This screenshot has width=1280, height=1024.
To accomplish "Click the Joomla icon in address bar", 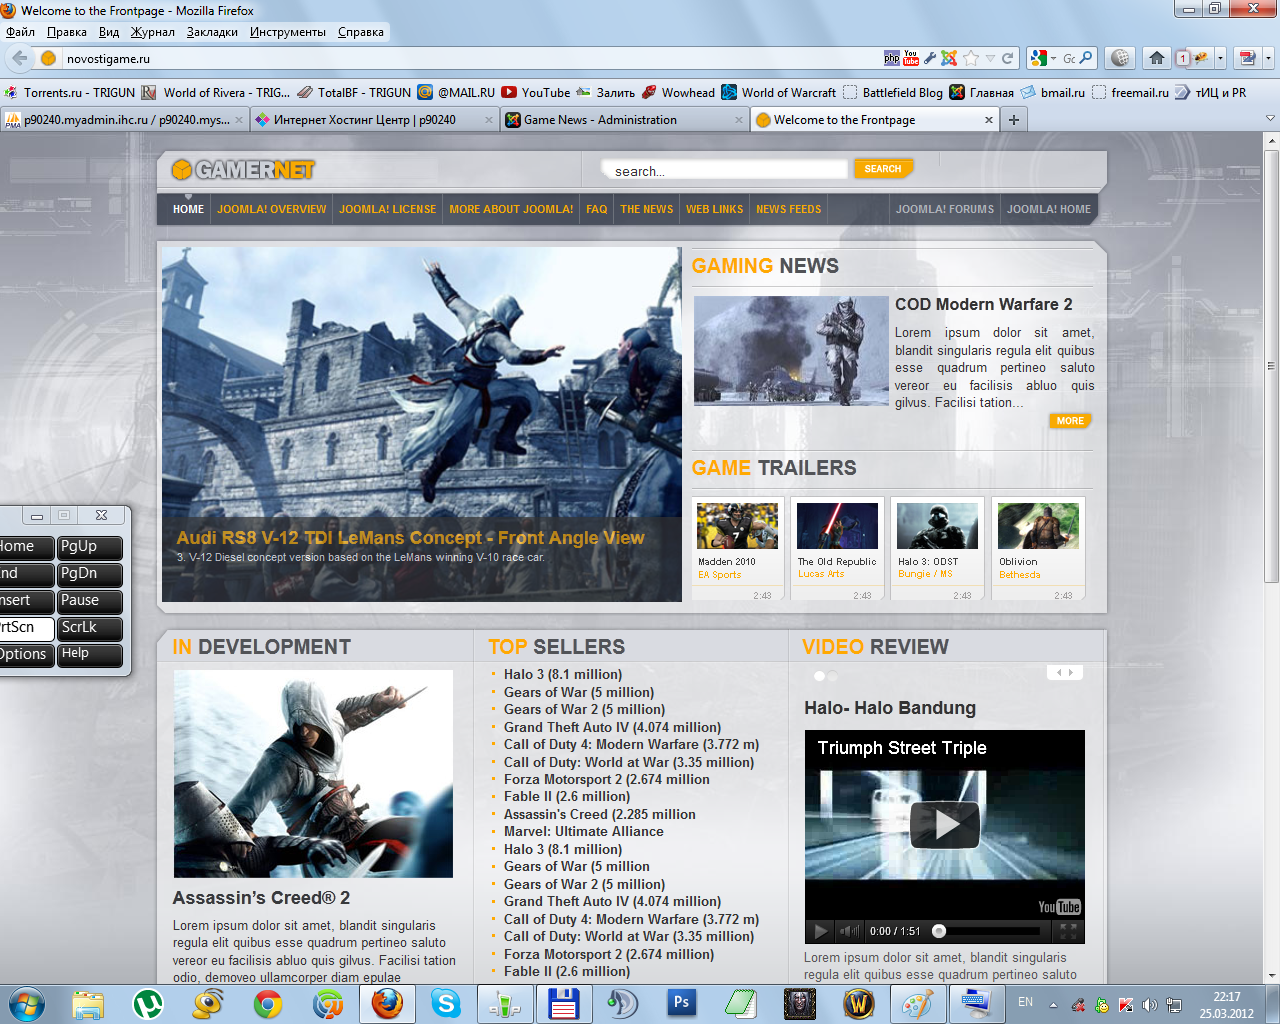I will click(x=949, y=58).
